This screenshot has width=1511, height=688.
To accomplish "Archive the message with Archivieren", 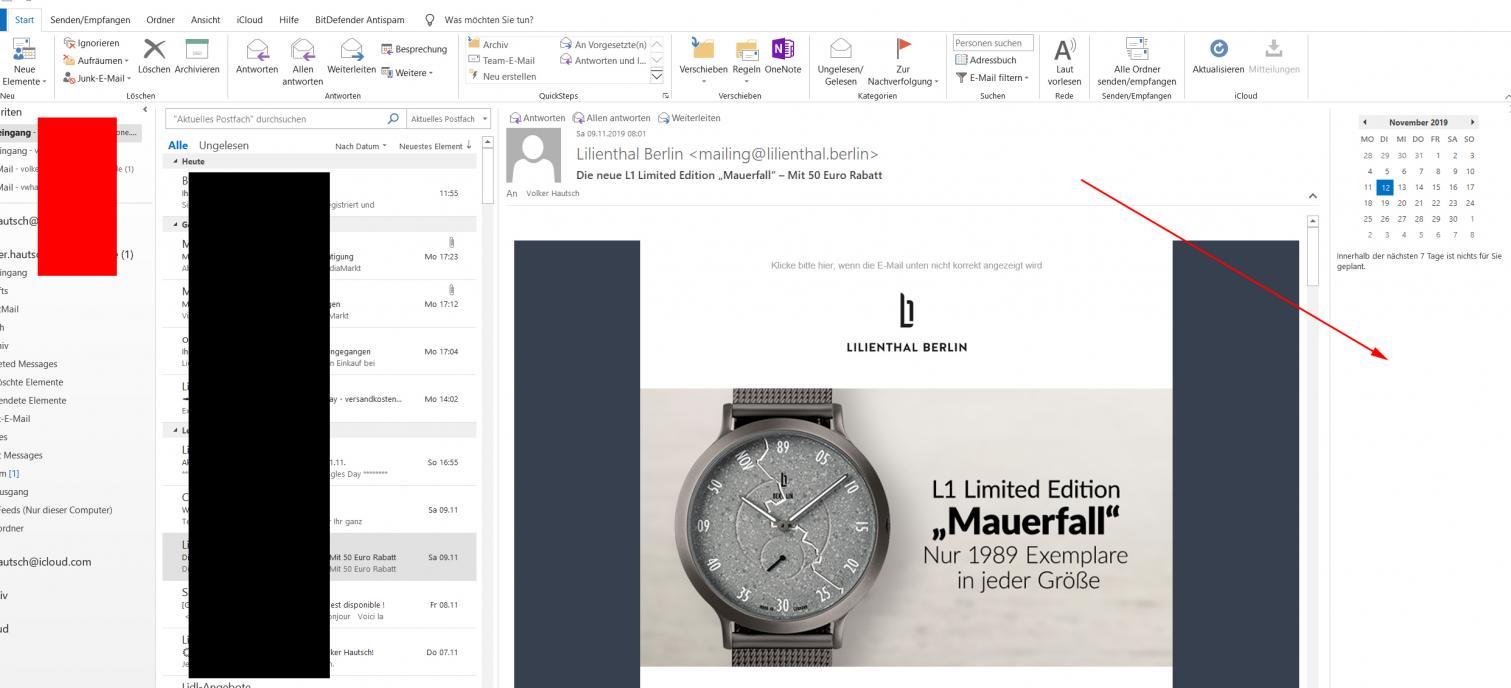I will [x=197, y=58].
